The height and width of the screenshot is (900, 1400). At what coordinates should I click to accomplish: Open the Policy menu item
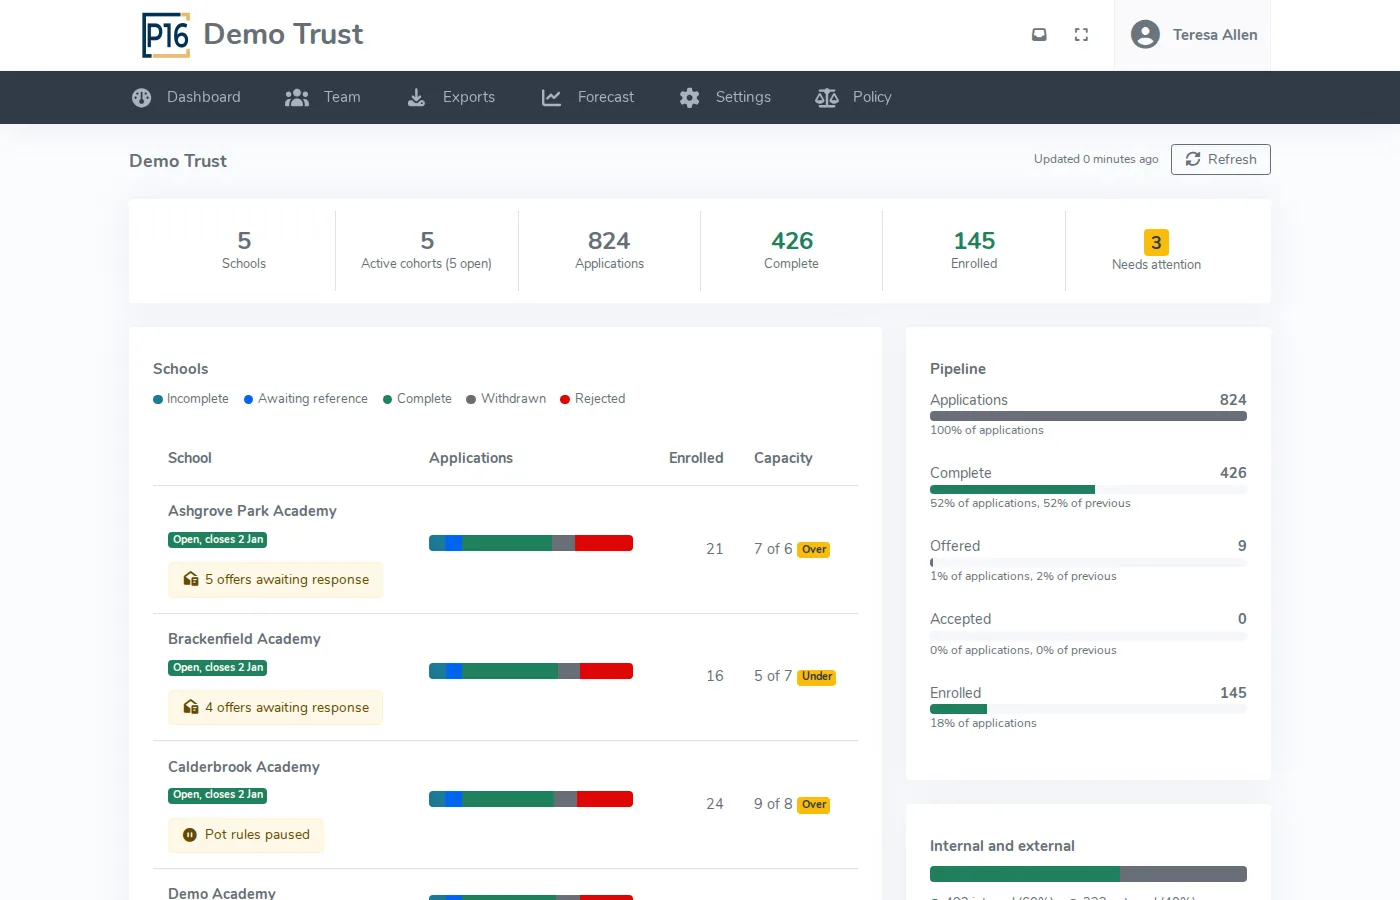pos(853,97)
